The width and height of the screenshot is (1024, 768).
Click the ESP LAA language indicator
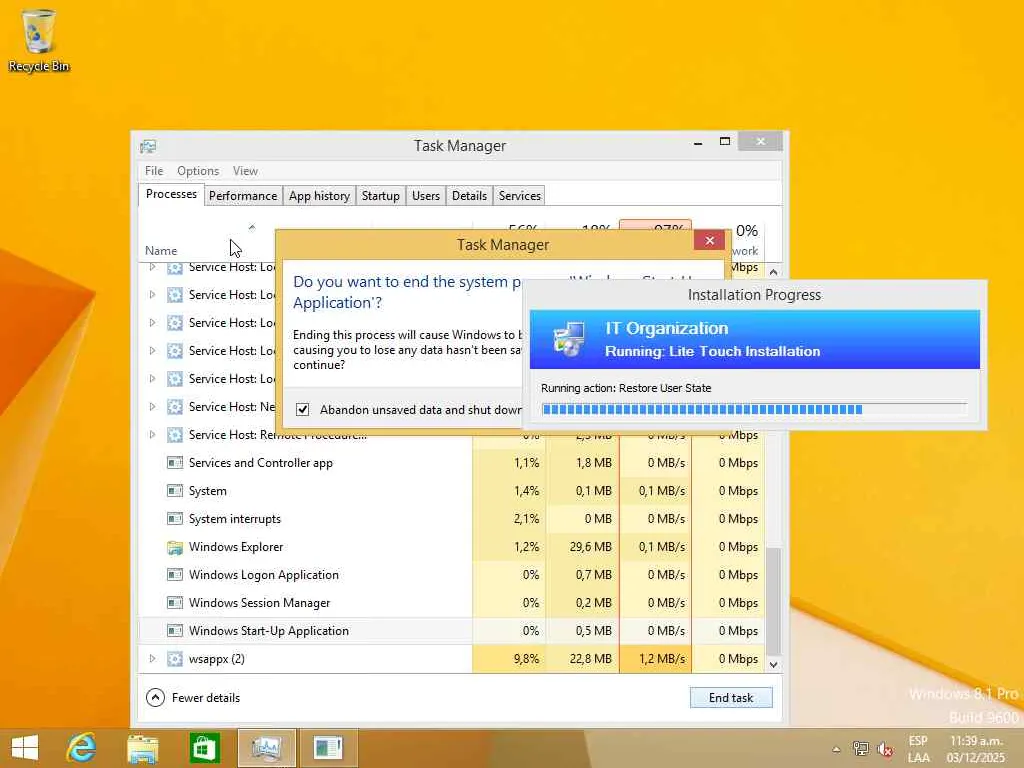pyautogui.click(x=918, y=749)
